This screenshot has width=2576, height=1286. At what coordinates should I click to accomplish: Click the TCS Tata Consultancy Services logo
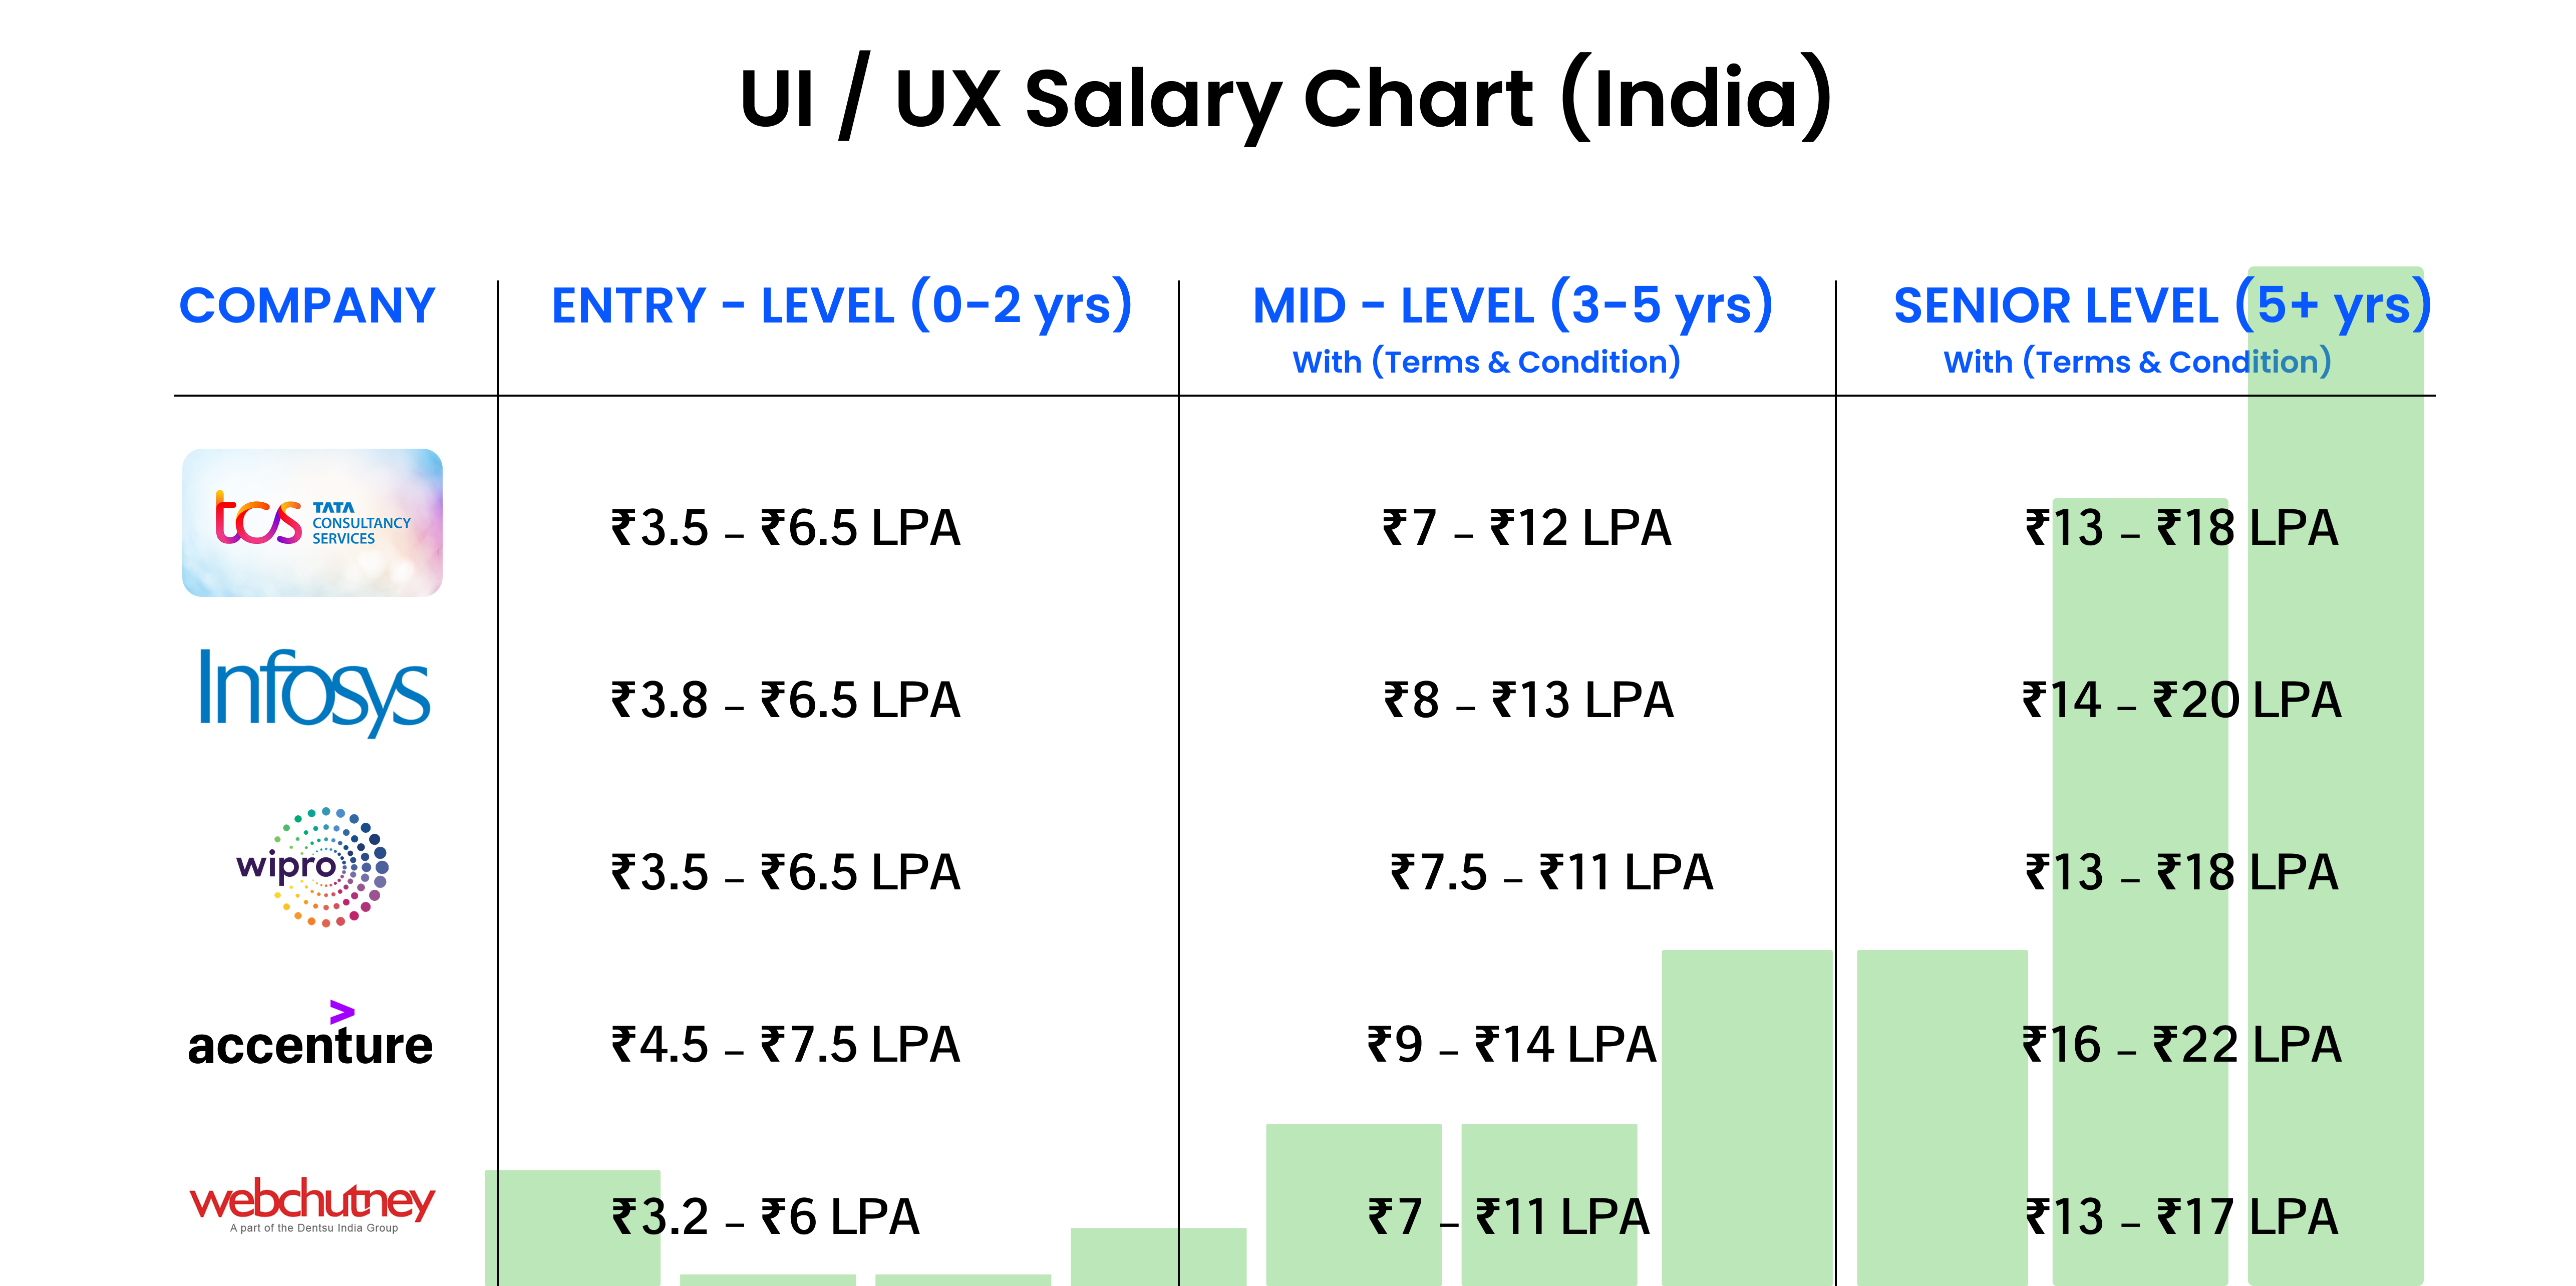pyautogui.click(x=312, y=522)
